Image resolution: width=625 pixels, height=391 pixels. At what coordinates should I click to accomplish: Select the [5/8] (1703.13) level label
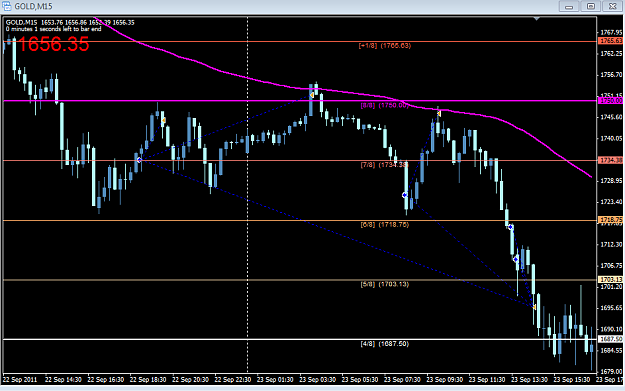(x=385, y=284)
